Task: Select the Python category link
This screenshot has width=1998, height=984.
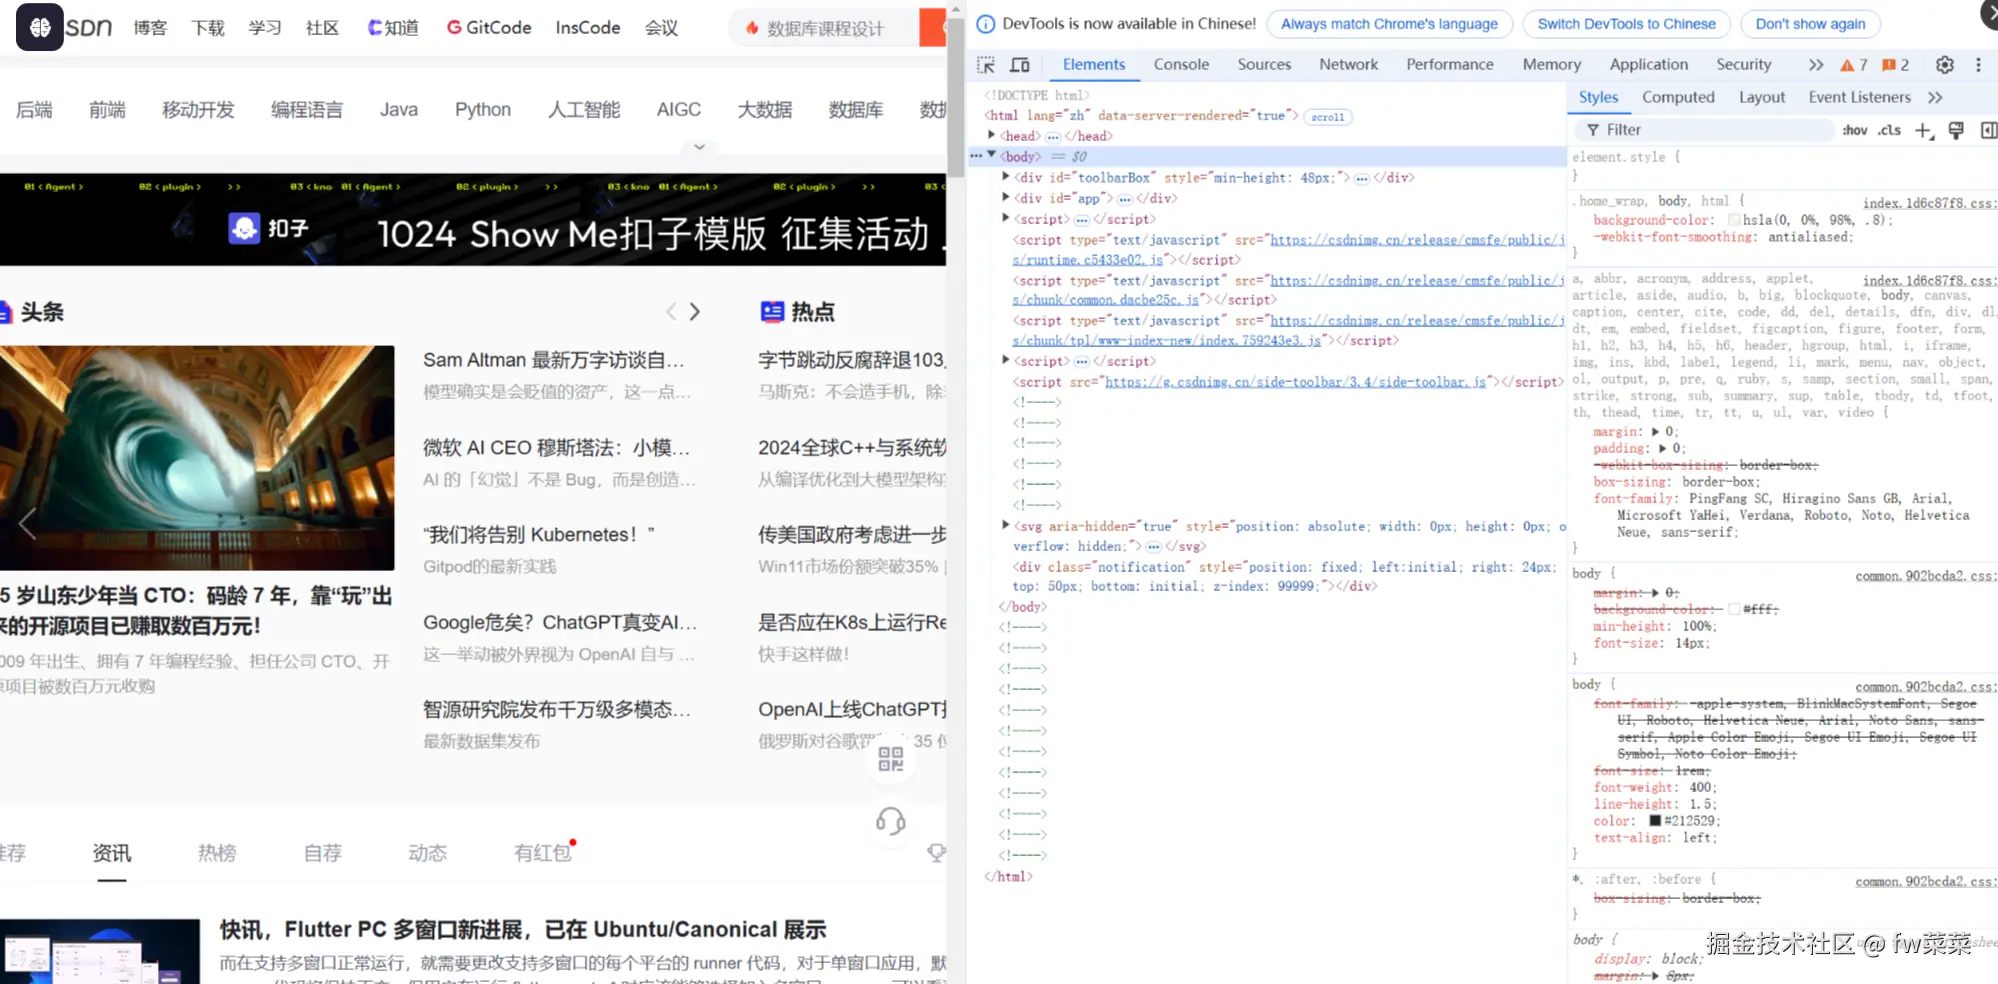Action: (483, 110)
